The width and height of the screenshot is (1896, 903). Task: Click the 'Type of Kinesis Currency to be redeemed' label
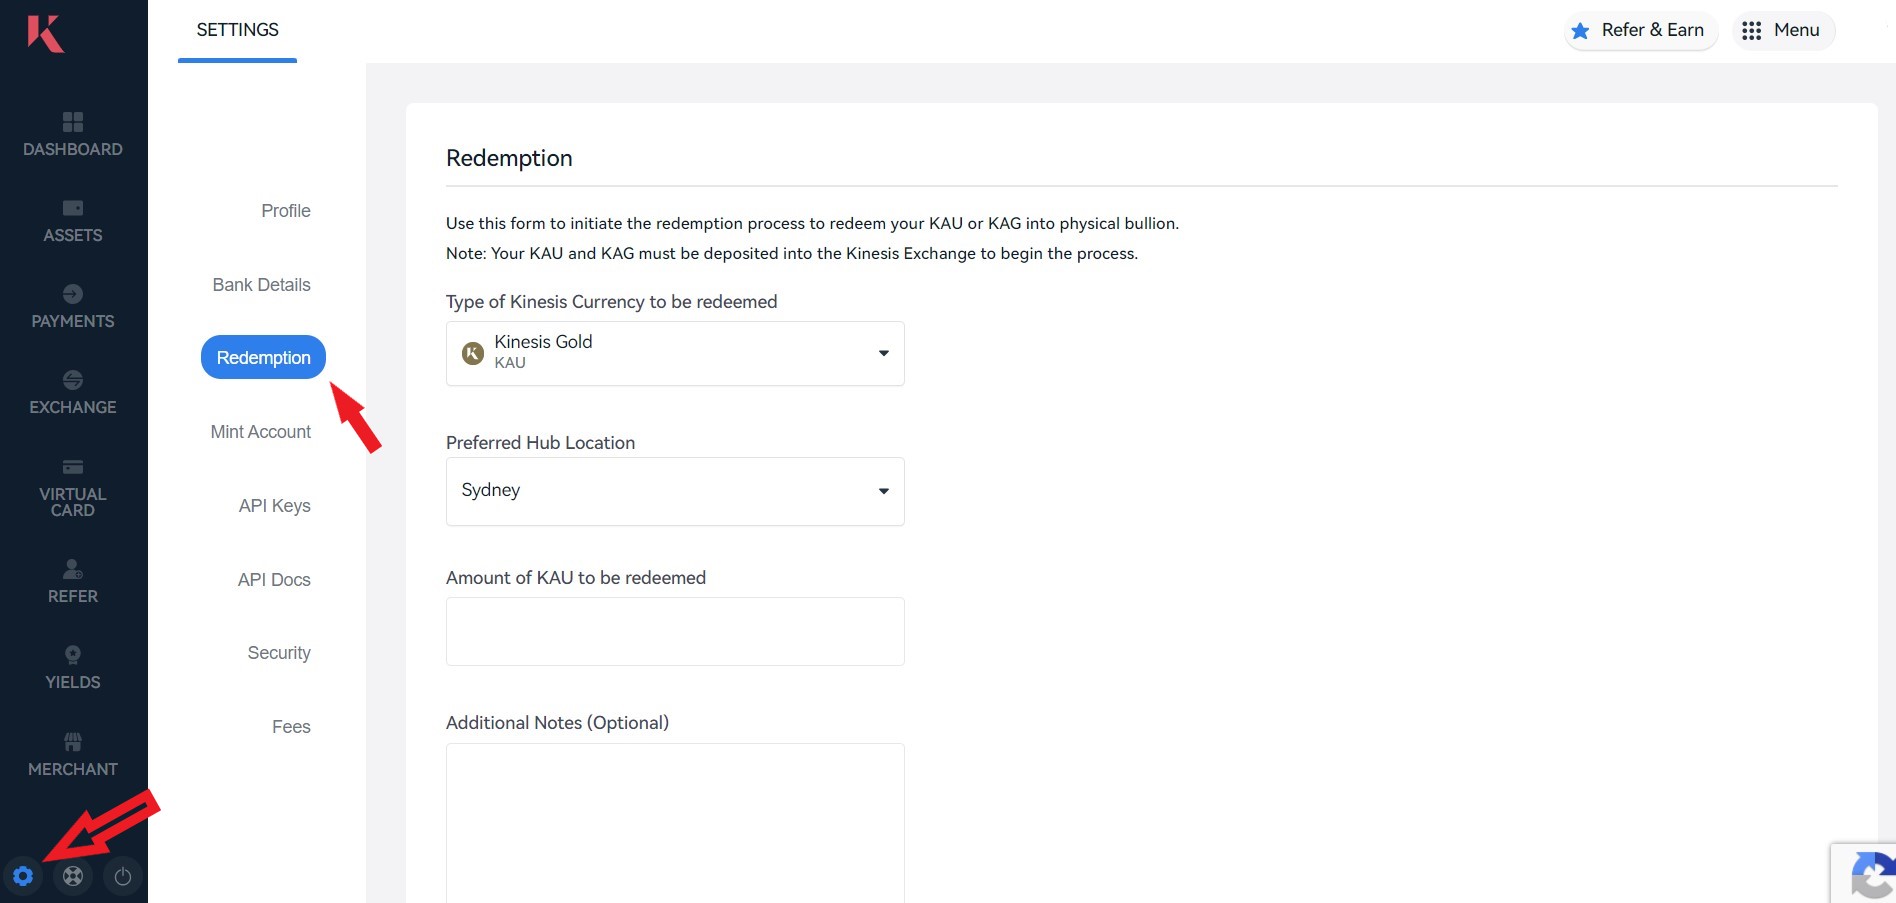point(611,302)
